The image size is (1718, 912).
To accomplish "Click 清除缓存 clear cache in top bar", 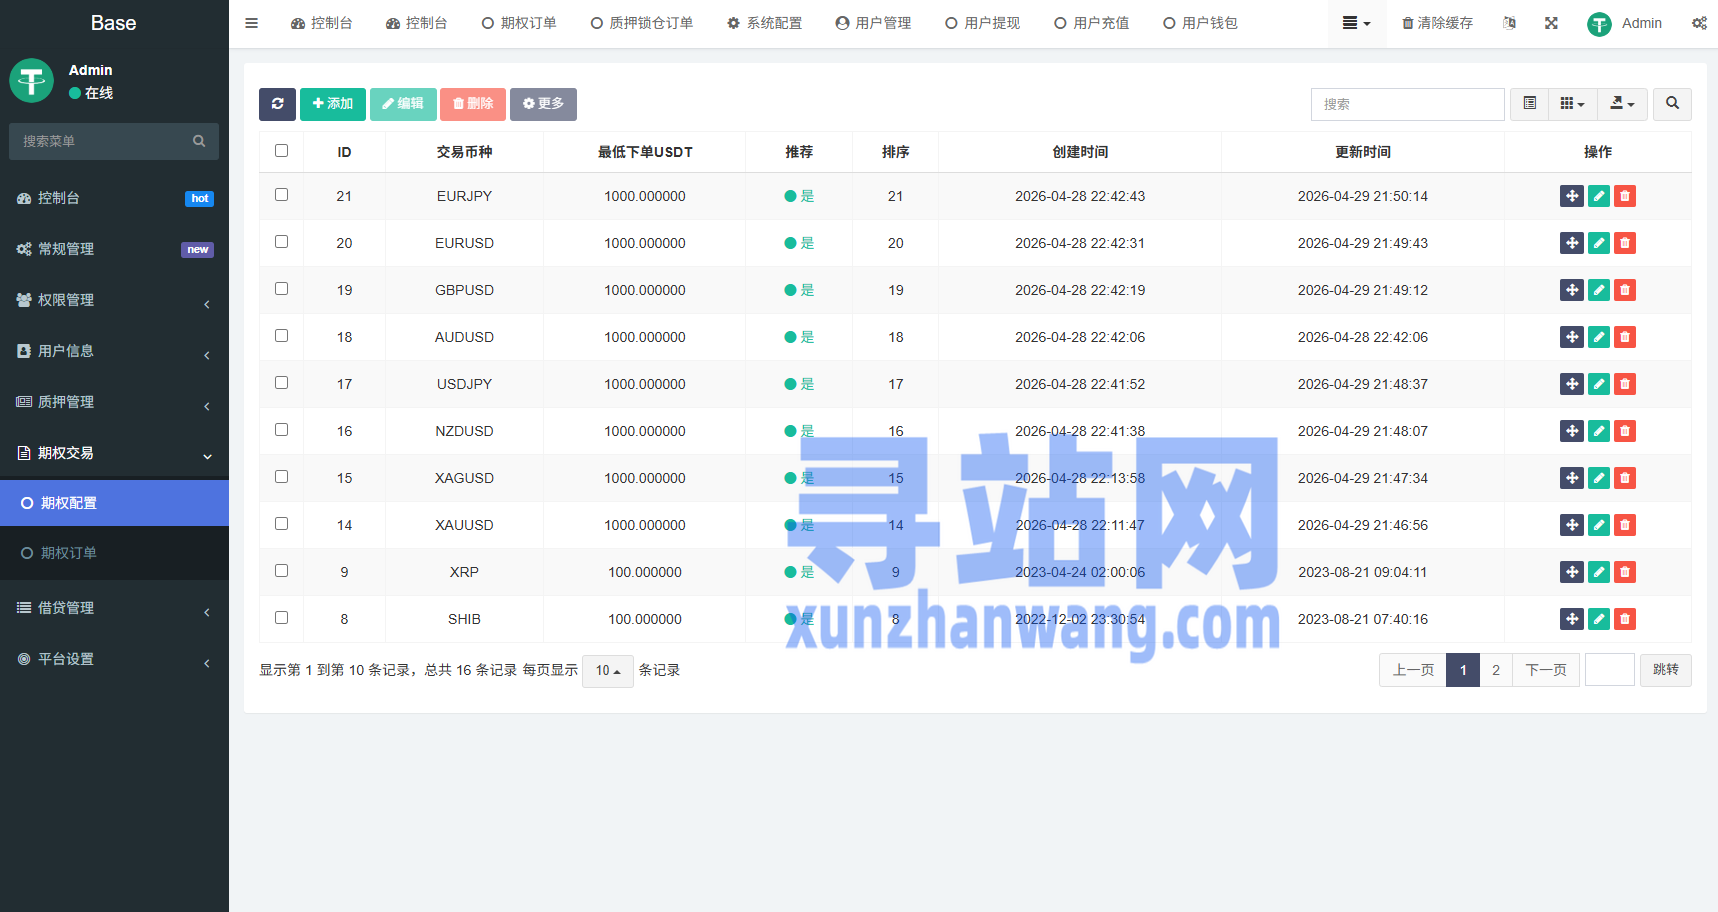I will 1437,23.
